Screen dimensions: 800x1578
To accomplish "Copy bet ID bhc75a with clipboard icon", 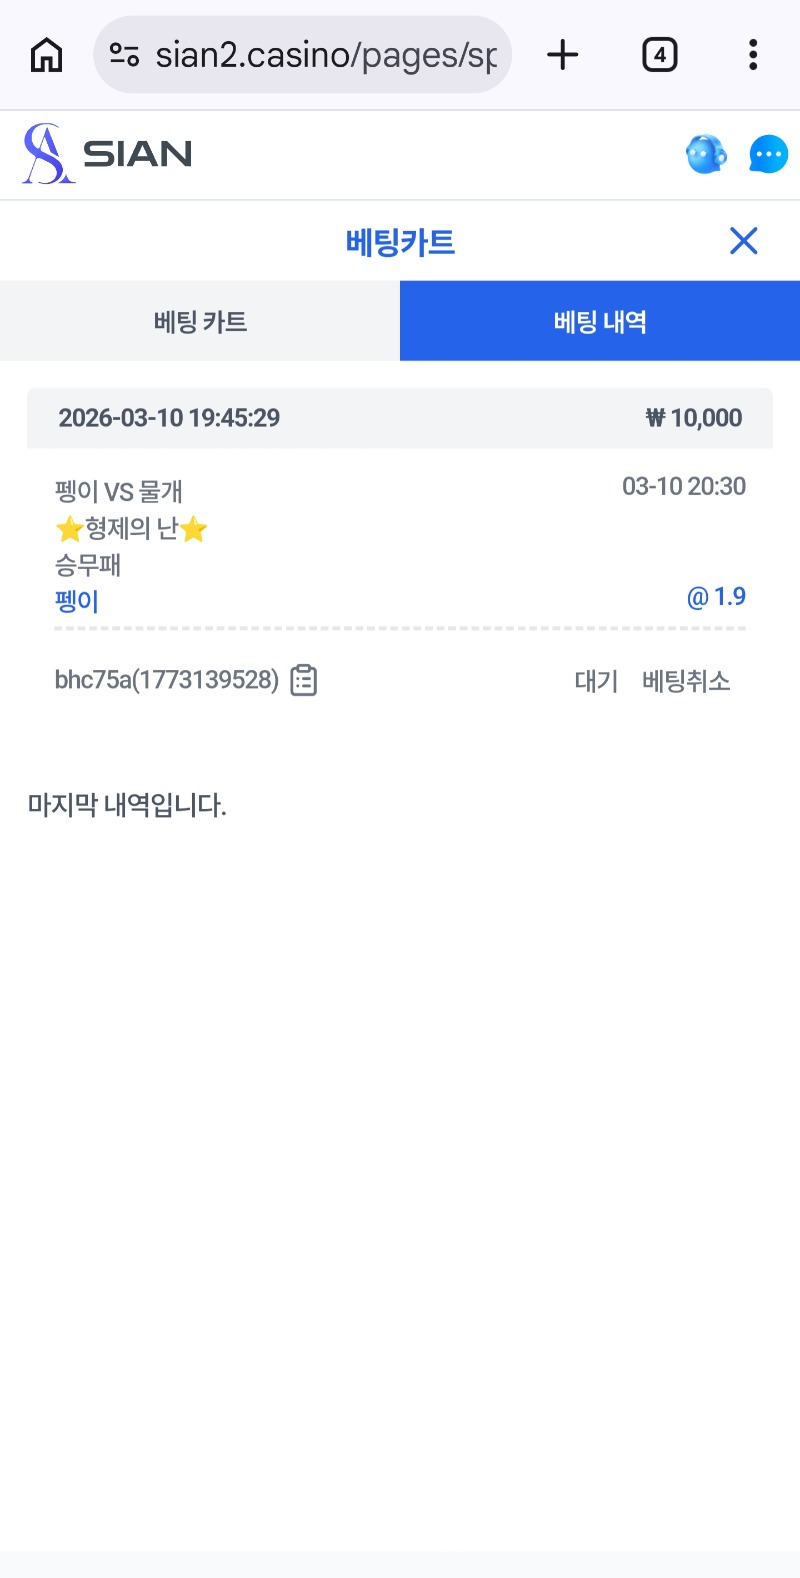I will [304, 680].
